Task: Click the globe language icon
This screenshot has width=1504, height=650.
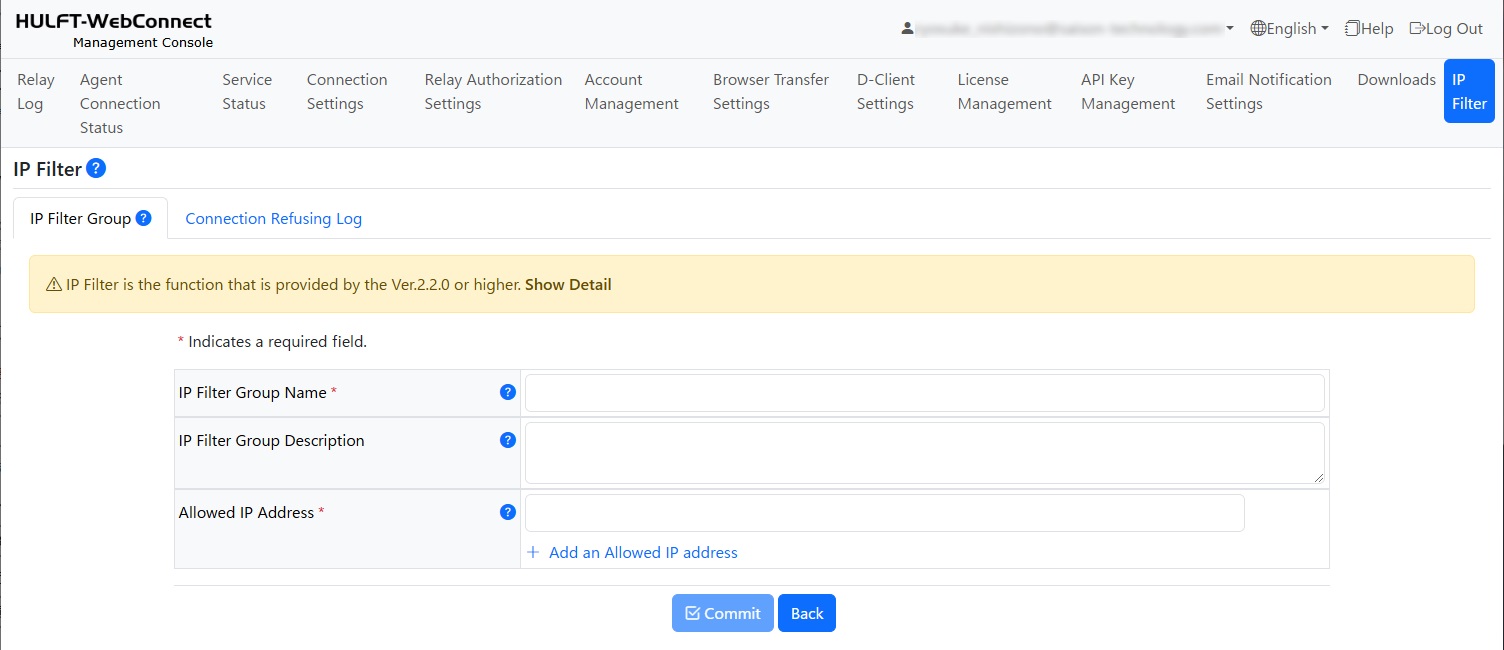Action: (x=1258, y=29)
